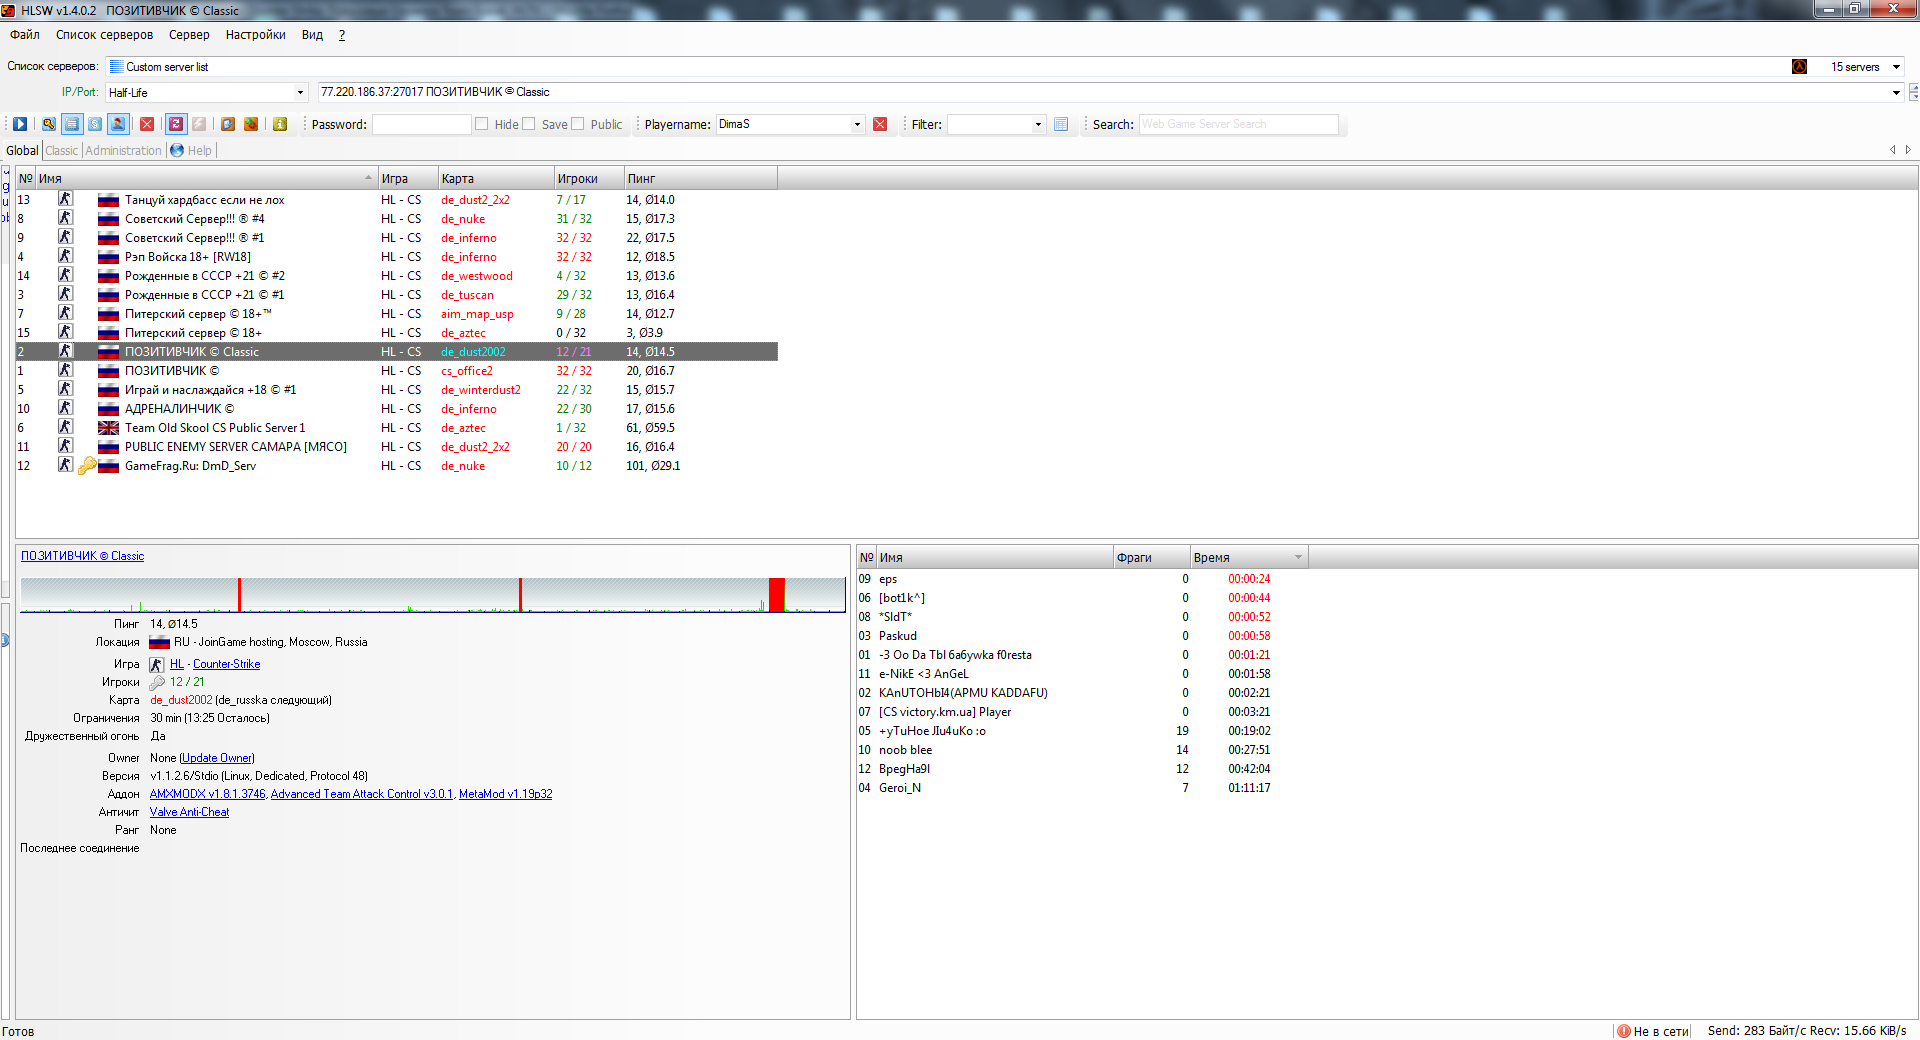The width and height of the screenshot is (1920, 1040).
Task: Click the blue connect/play toolbar icon
Action: pos(20,124)
